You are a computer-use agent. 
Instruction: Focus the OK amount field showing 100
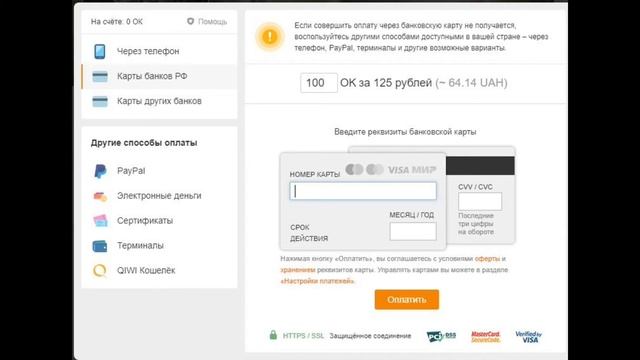[x=319, y=83]
